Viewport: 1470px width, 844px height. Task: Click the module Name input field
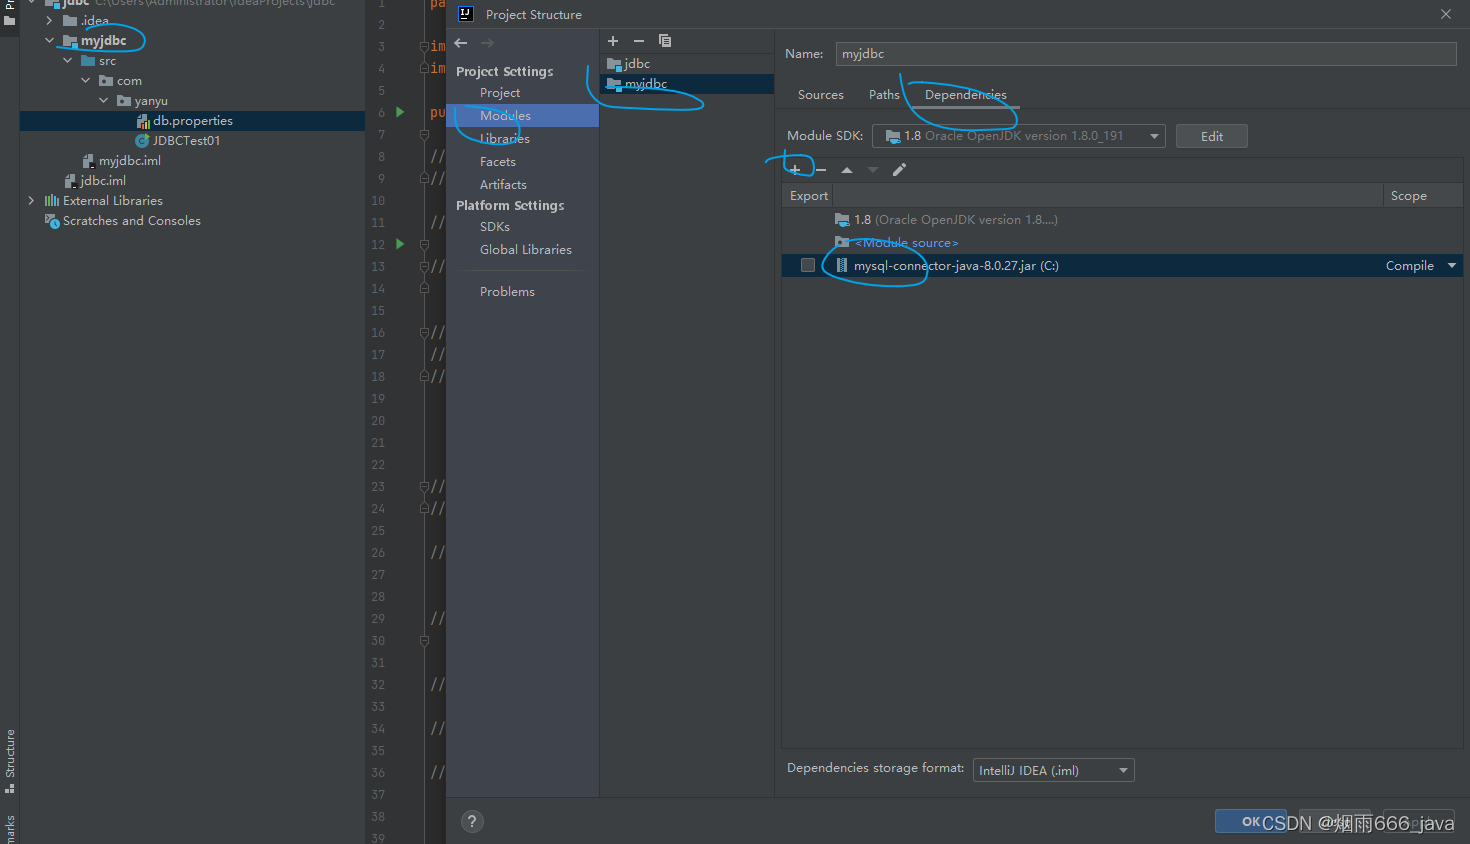[x=1146, y=54]
